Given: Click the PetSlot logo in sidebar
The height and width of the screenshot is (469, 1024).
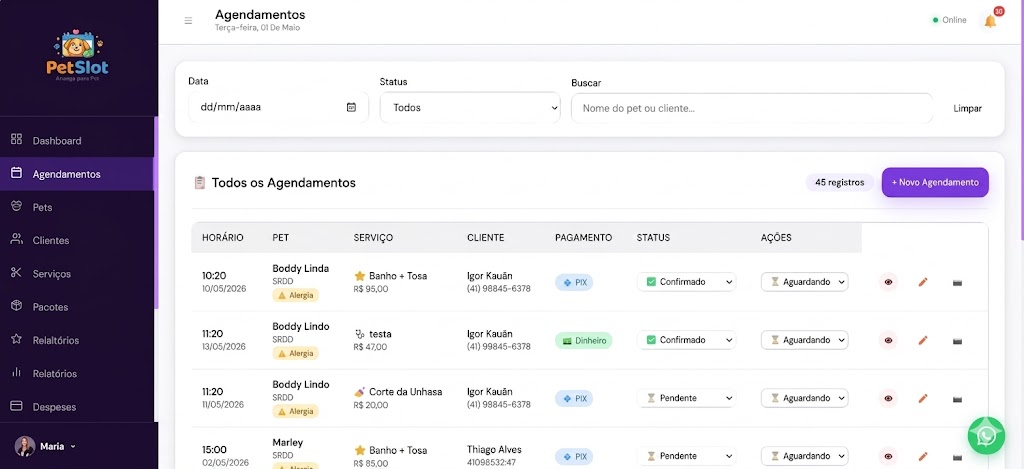Looking at the screenshot, I should [78, 56].
